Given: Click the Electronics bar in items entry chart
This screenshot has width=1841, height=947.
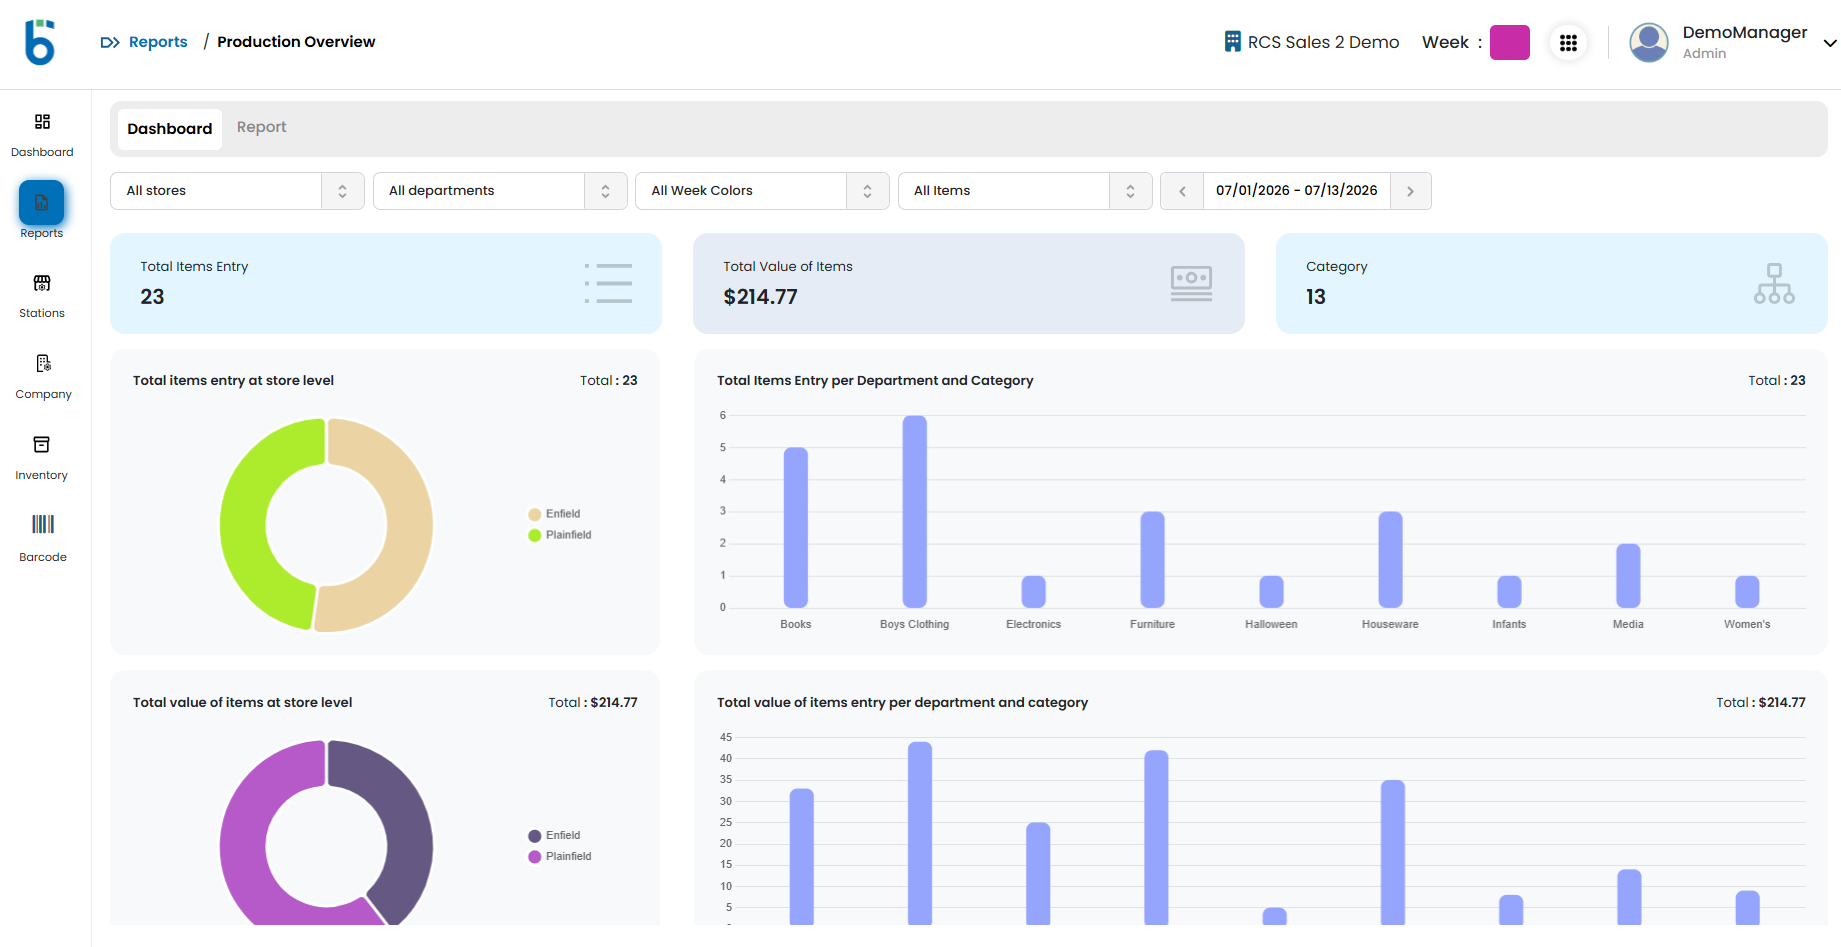Looking at the screenshot, I should pos(1034,592).
